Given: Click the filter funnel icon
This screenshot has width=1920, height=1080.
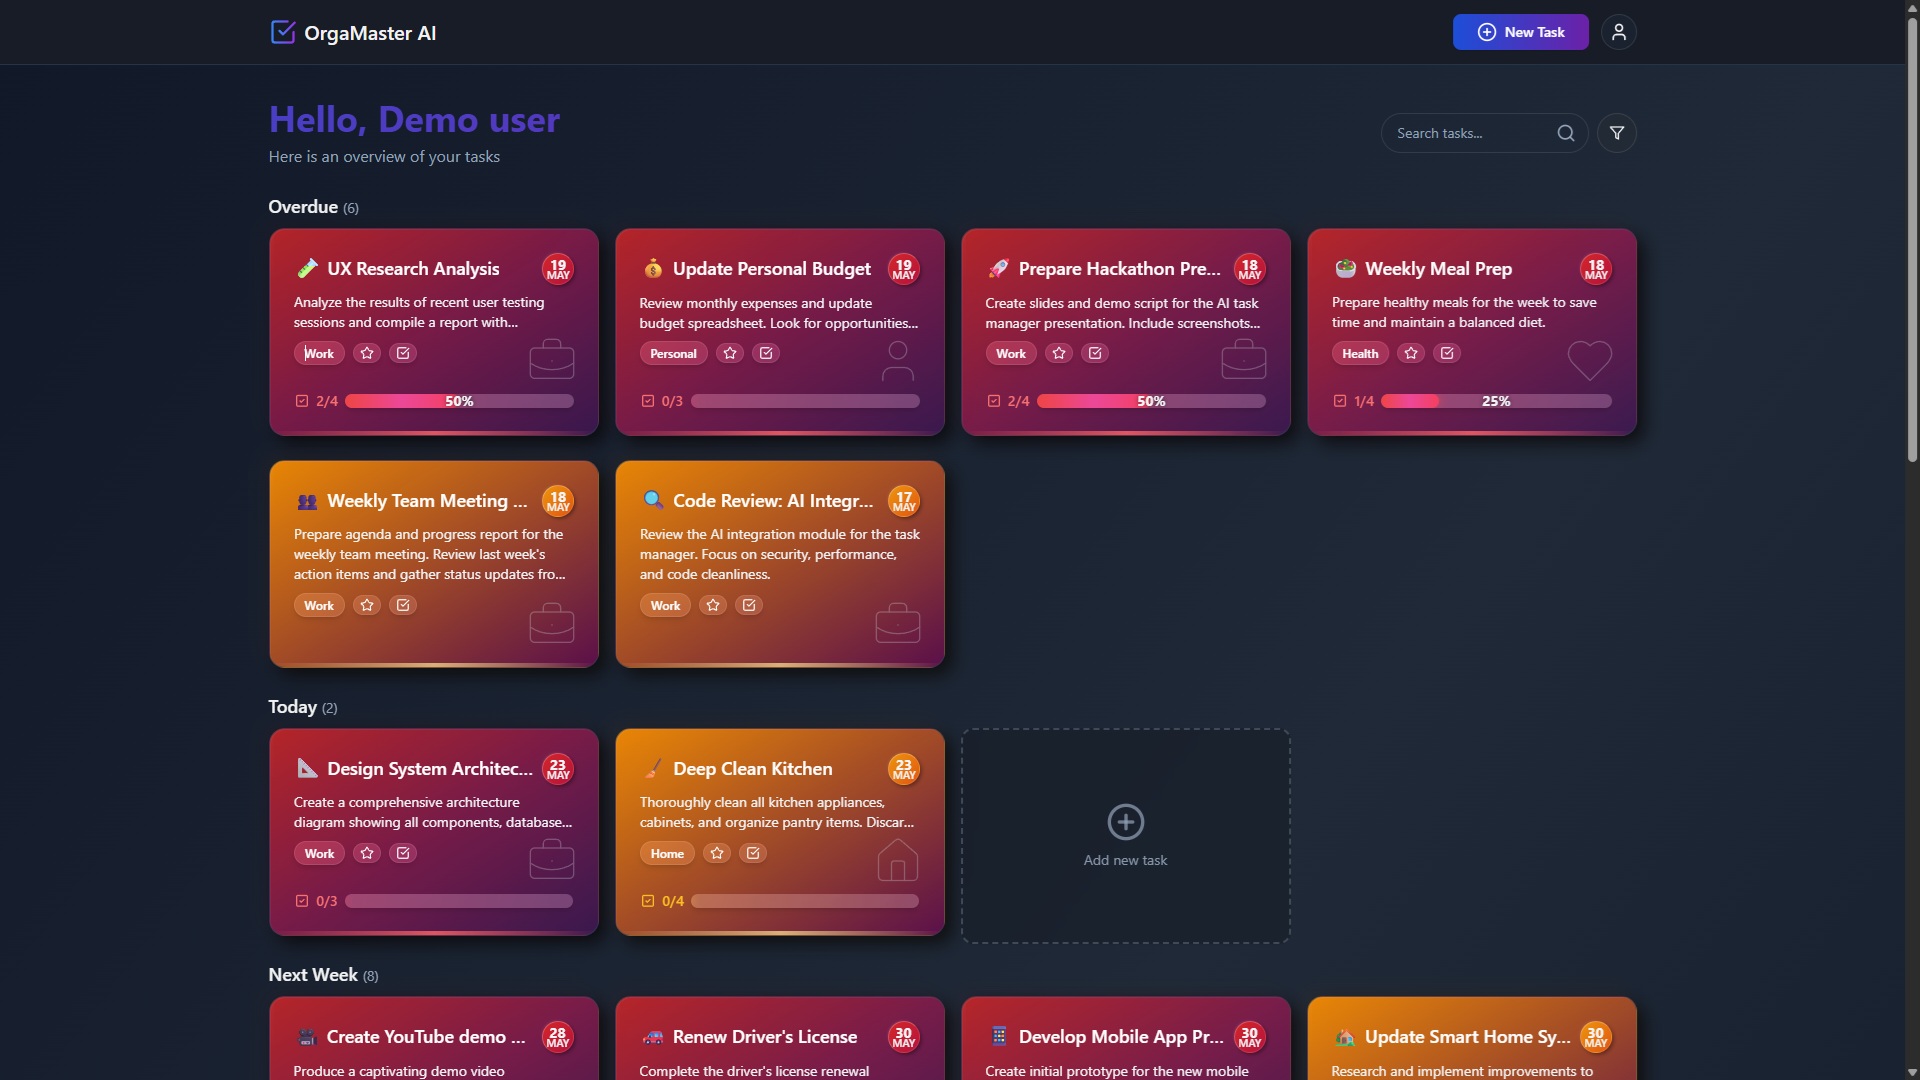Looking at the screenshot, I should [x=1616, y=133].
